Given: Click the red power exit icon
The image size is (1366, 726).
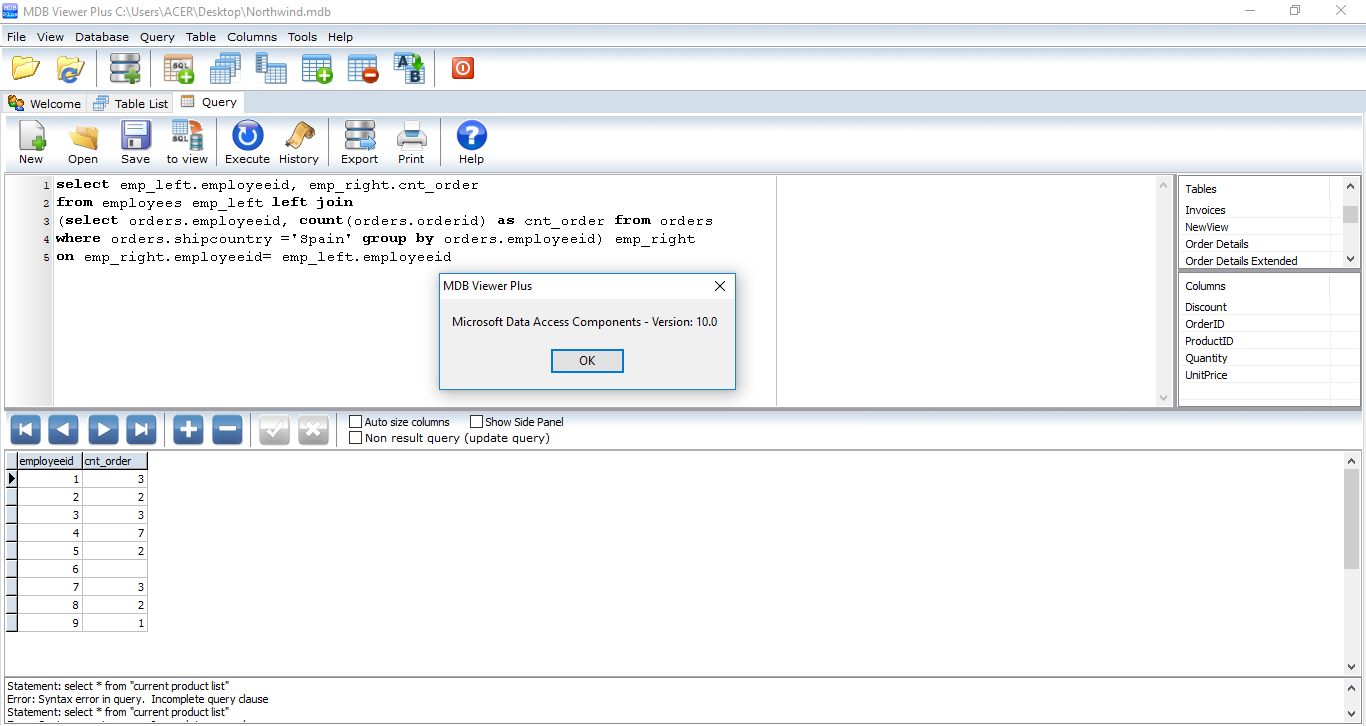Looking at the screenshot, I should pos(462,68).
